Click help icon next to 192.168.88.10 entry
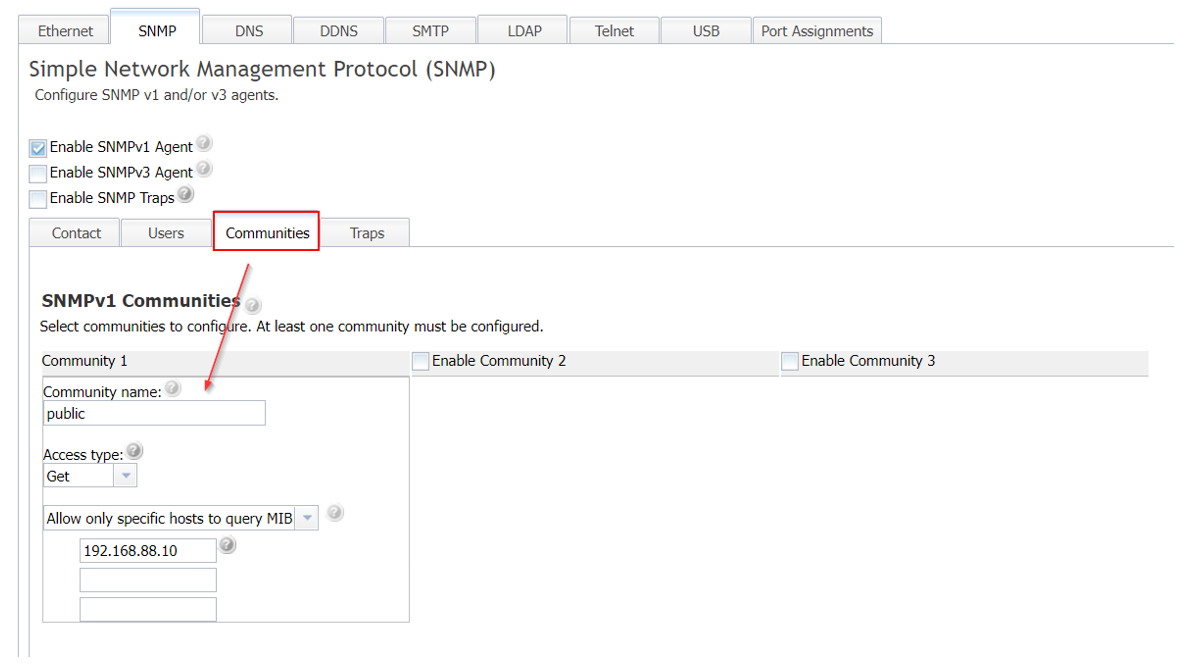The image size is (1193, 671). pyautogui.click(x=228, y=546)
